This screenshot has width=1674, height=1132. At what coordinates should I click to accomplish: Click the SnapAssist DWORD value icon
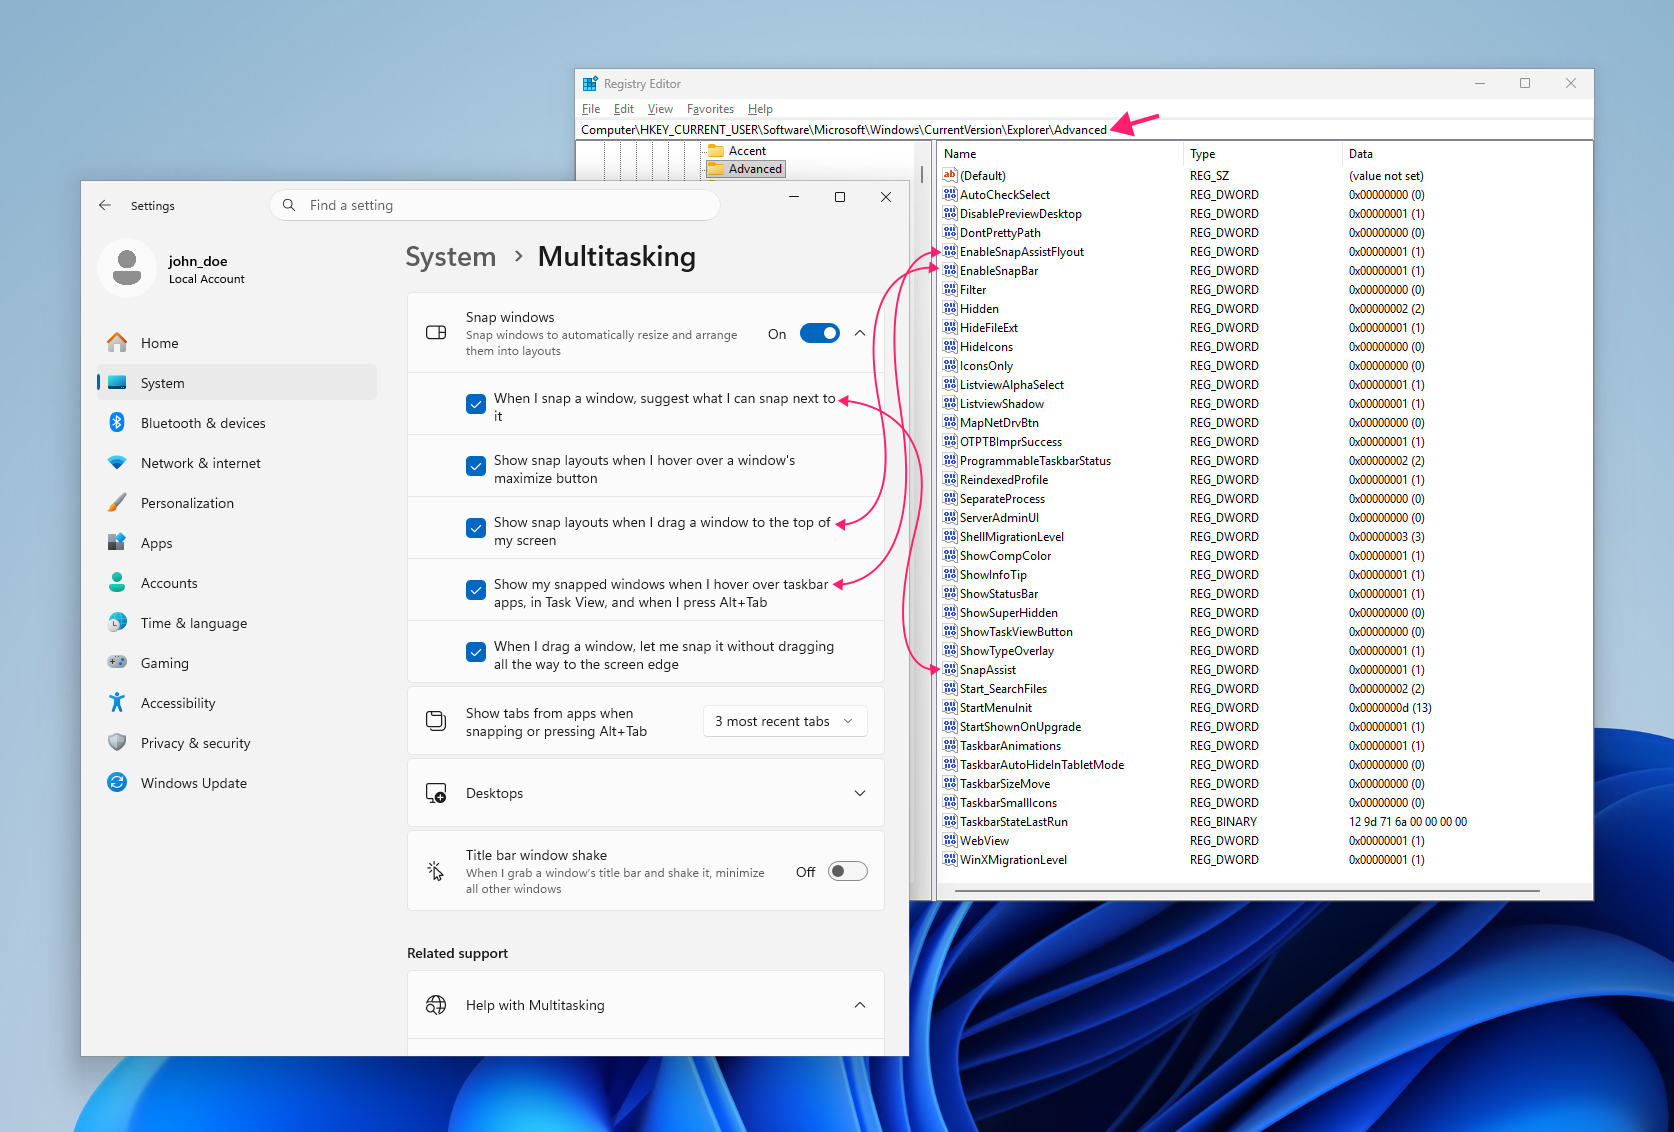[x=950, y=669]
